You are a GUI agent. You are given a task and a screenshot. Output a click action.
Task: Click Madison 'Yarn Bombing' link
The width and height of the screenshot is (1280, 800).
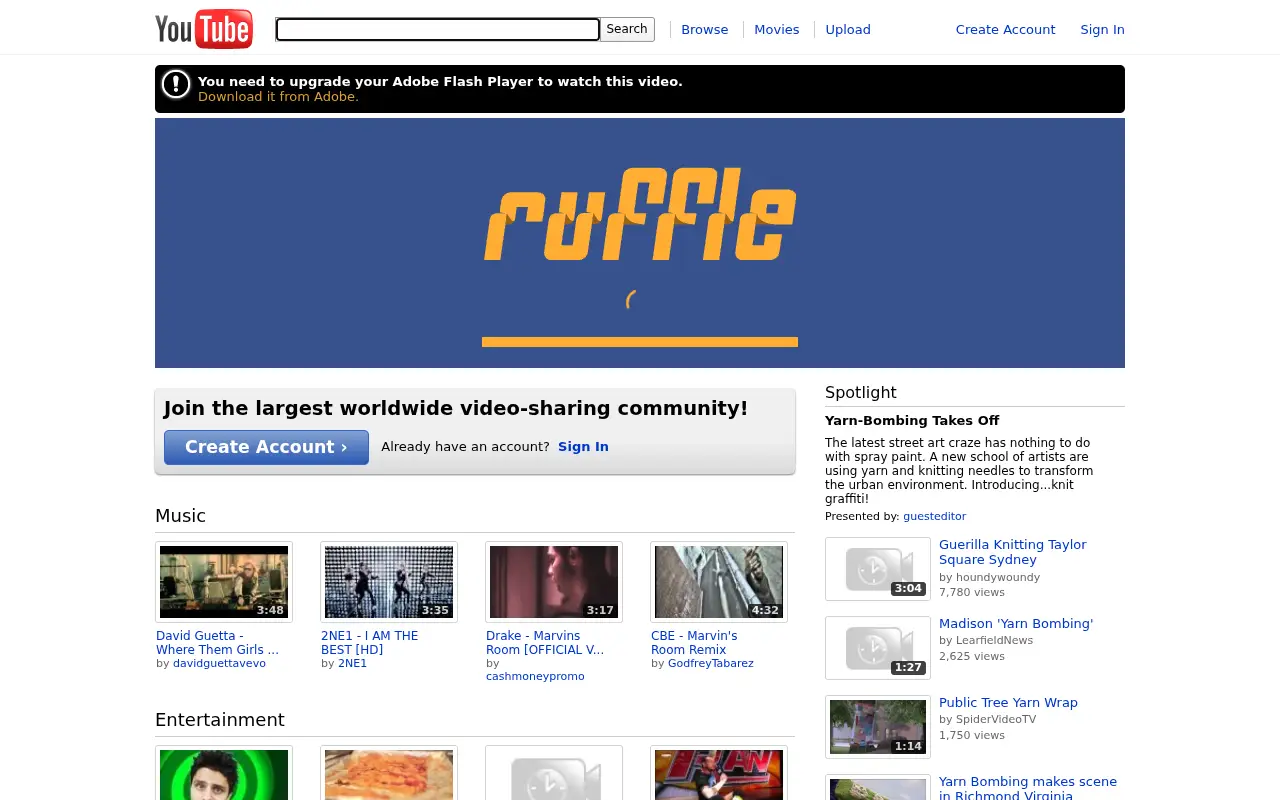[x=1016, y=624]
